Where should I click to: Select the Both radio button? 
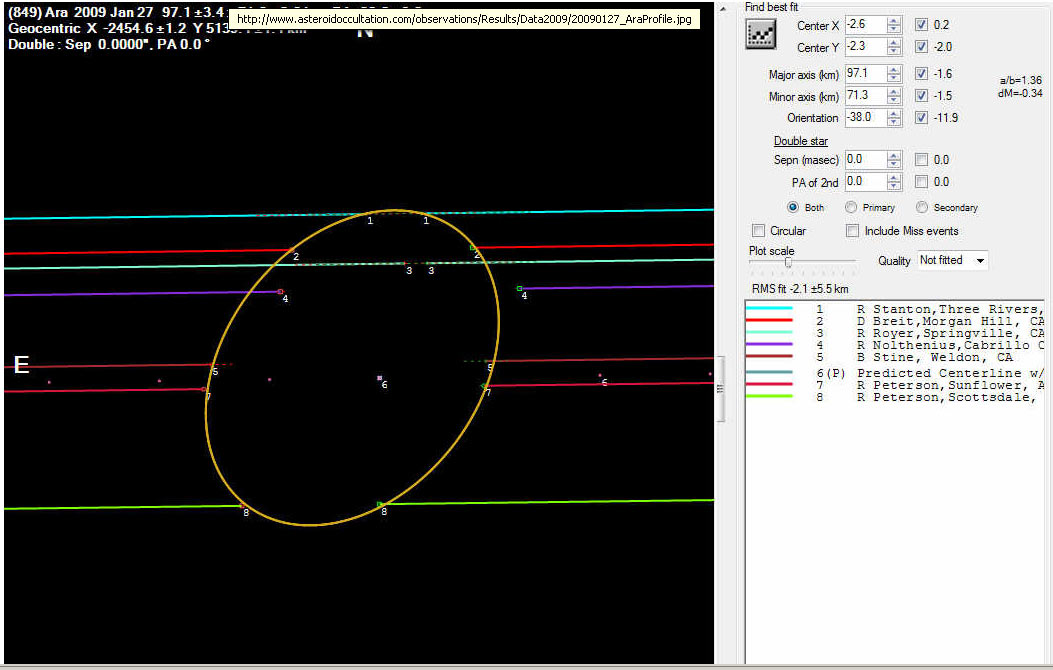793,207
